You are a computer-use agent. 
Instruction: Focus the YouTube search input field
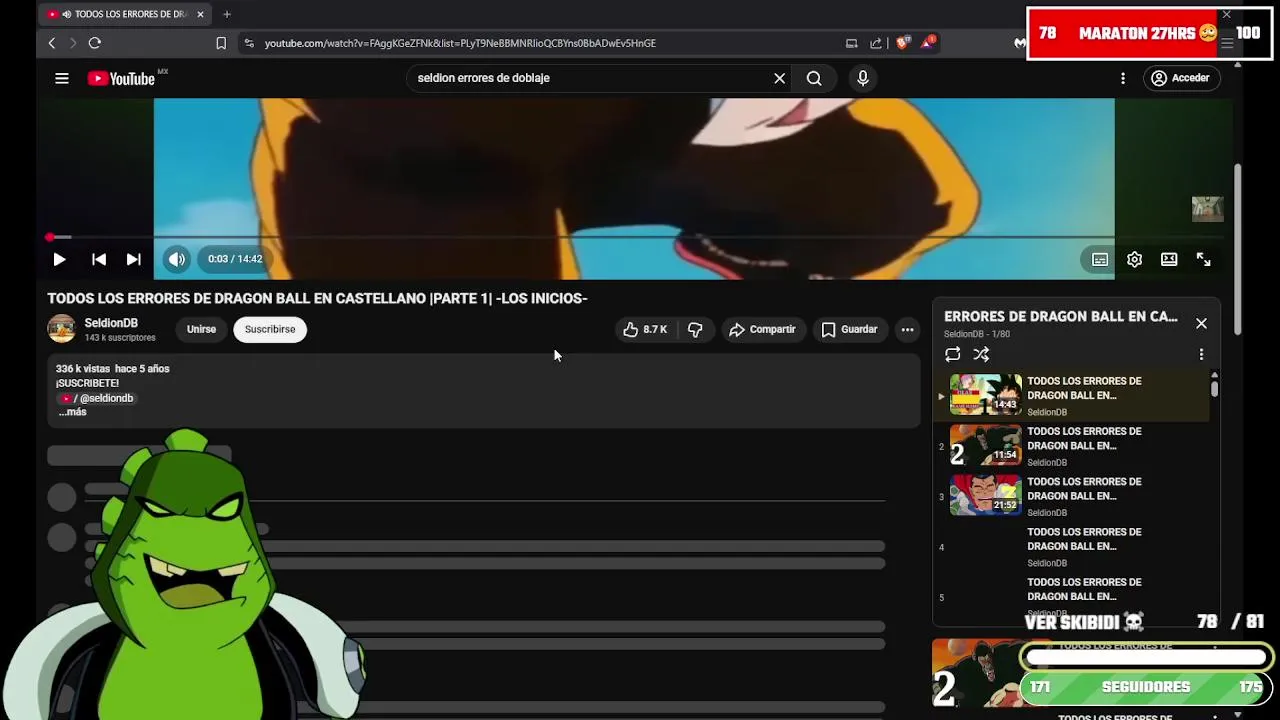point(590,78)
